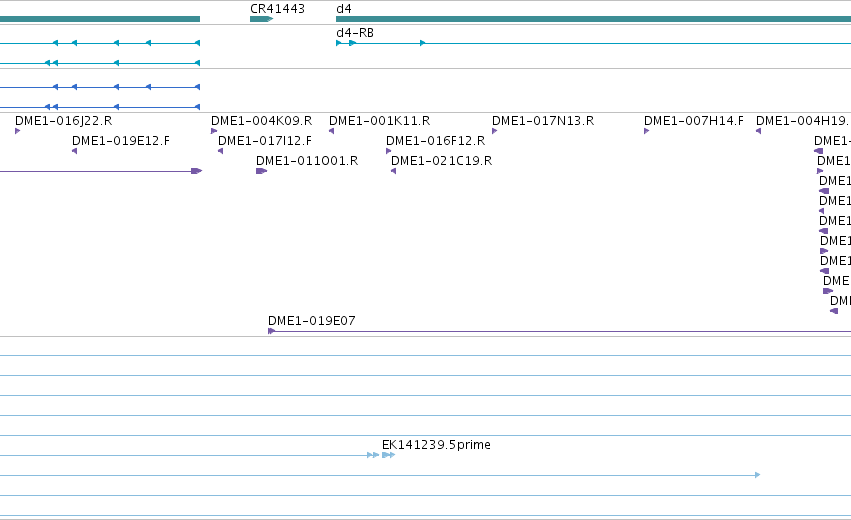This screenshot has height=520, width=851.
Task: Click the DME1-011O01.R label
Action: point(307,161)
